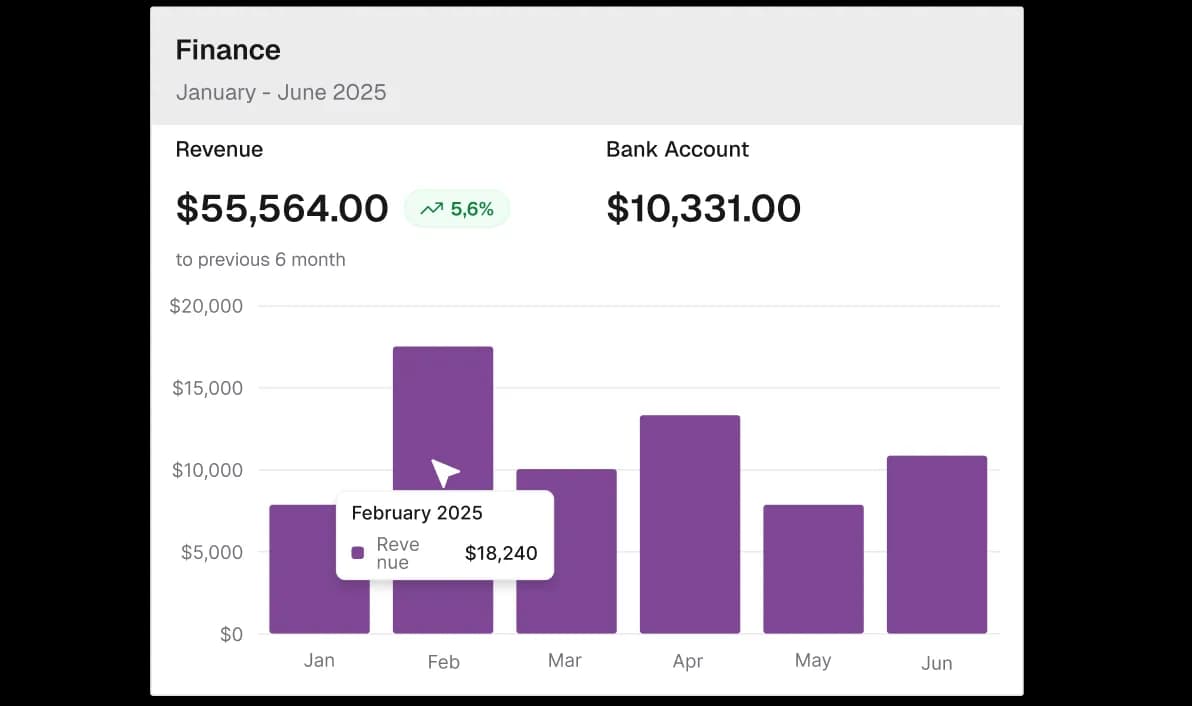
Task: Click the Jun month axis label
Action: click(x=937, y=662)
